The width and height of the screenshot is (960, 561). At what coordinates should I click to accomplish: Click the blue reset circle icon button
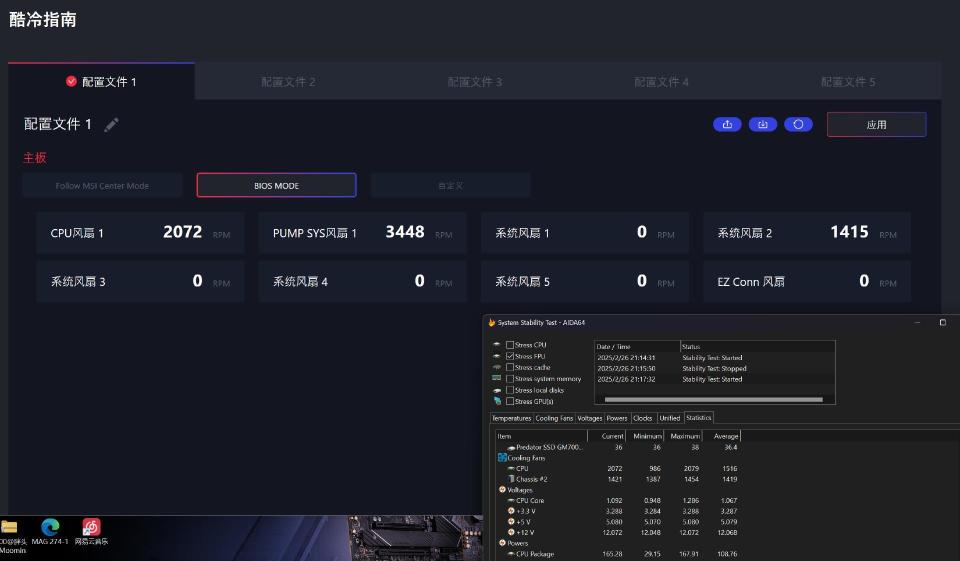coord(798,124)
